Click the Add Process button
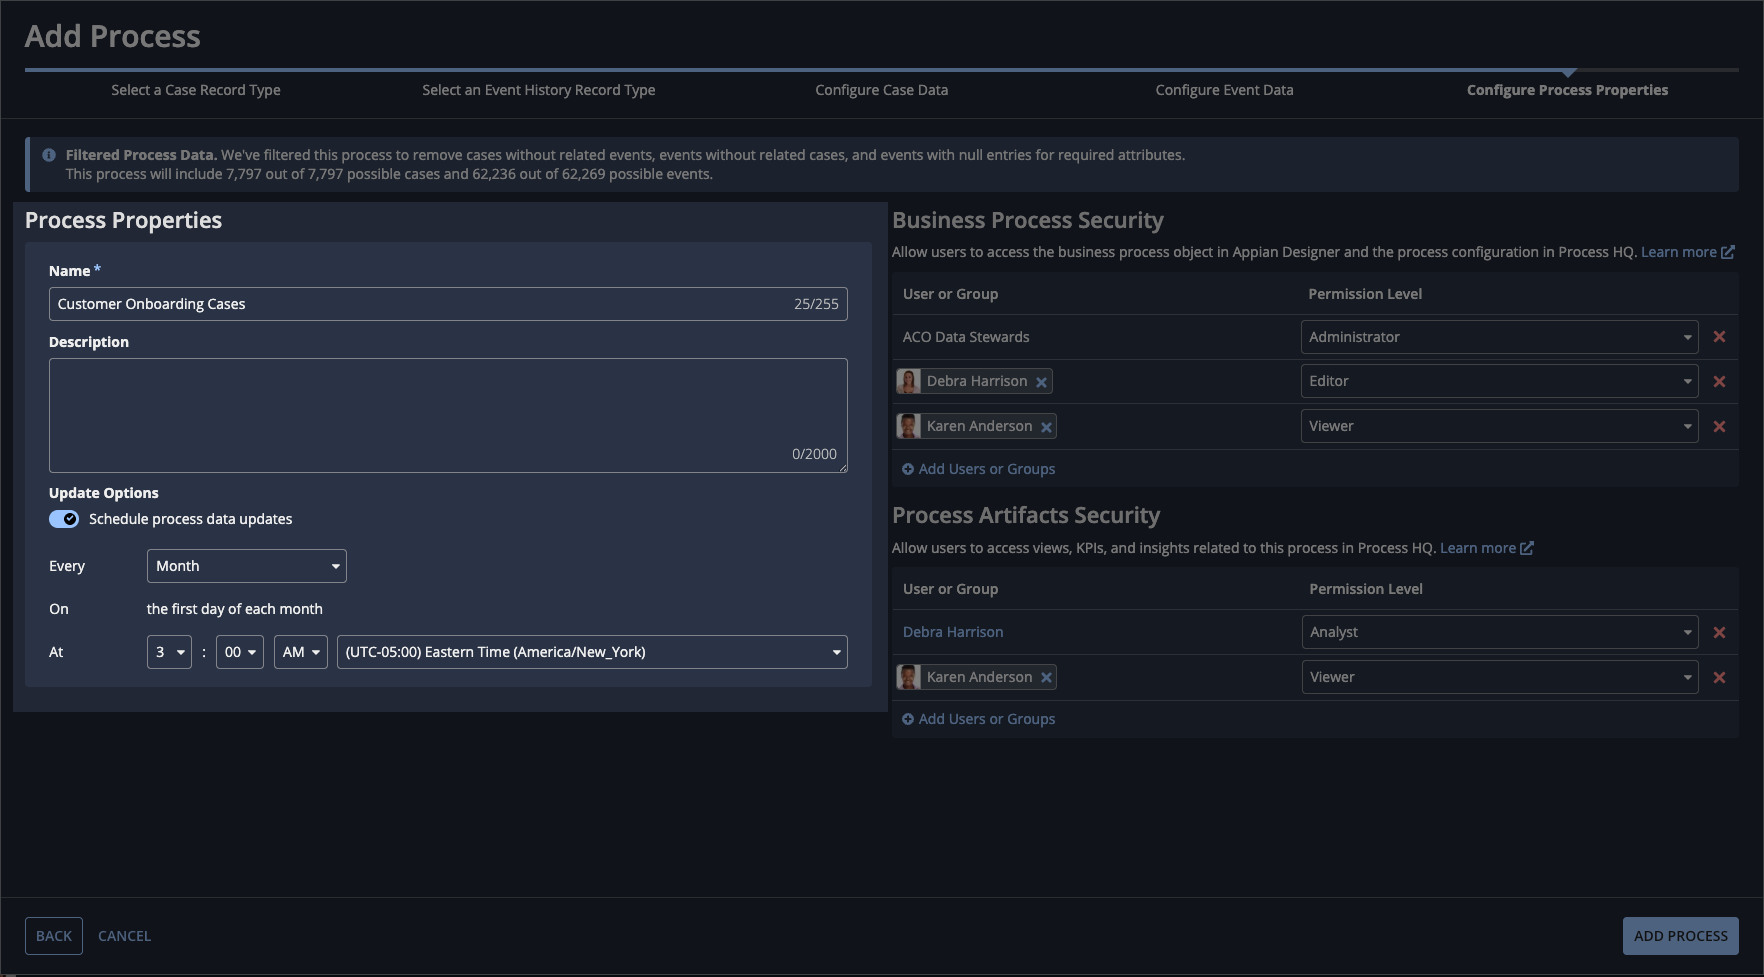The height and width of the screenshot is (977, 1764). coord(1681,936)
